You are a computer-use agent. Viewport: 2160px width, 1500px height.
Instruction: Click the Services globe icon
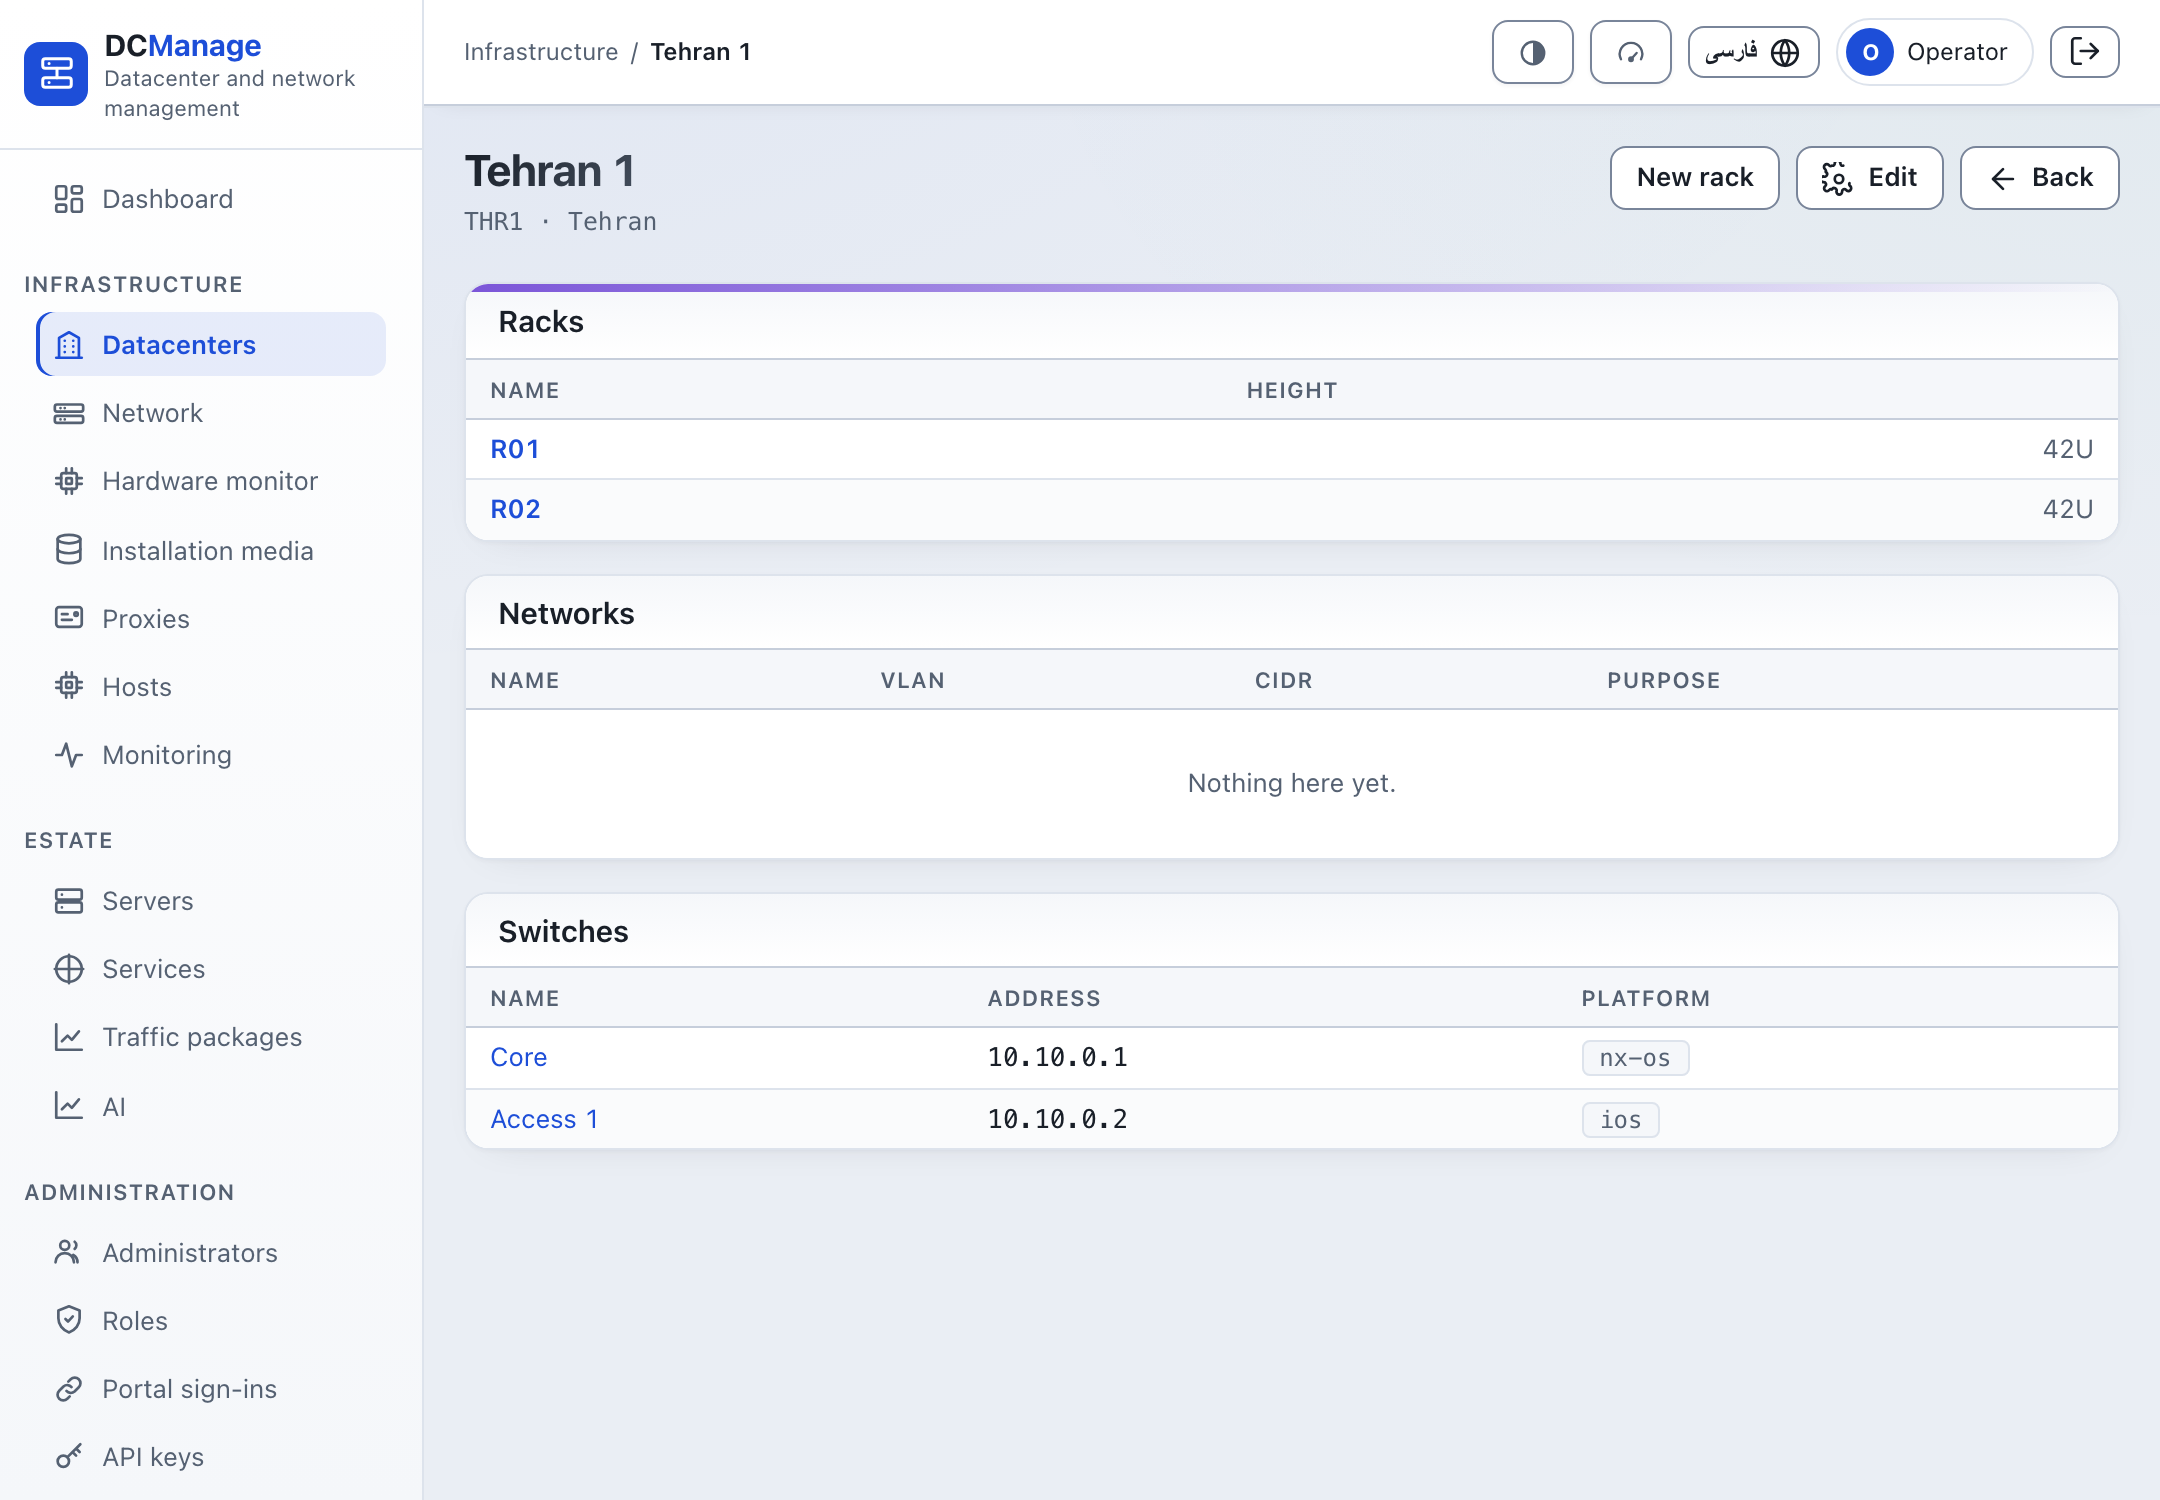pyautogui.click(x=69, y=968)
